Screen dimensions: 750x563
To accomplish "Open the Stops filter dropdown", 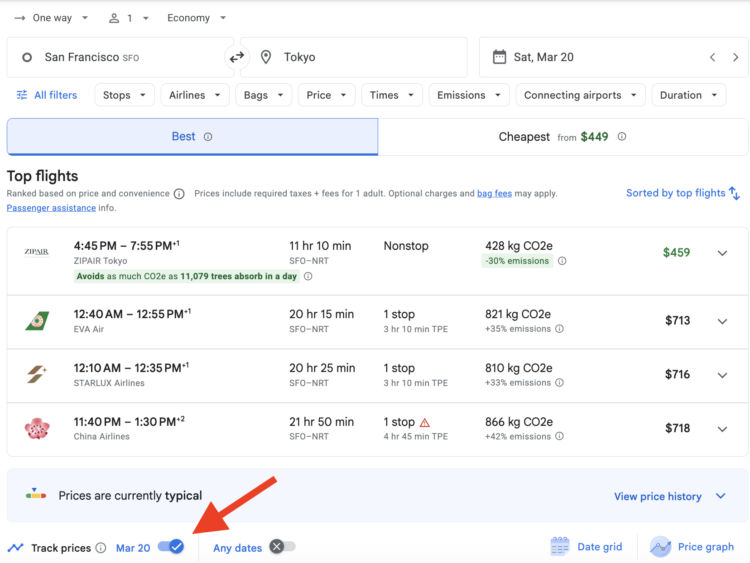I will tap(124, 95).
